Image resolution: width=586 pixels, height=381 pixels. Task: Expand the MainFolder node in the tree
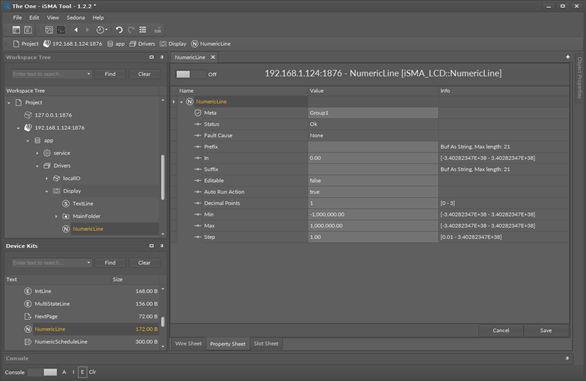(x=56, y=216)
